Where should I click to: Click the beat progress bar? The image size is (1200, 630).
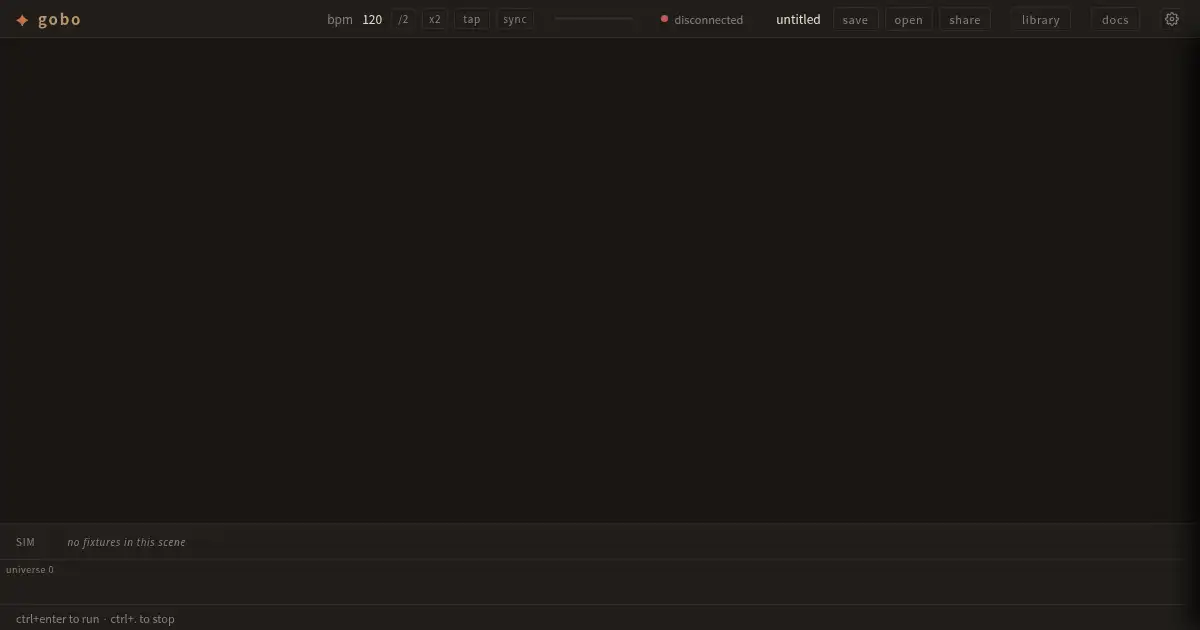(594, 18)
